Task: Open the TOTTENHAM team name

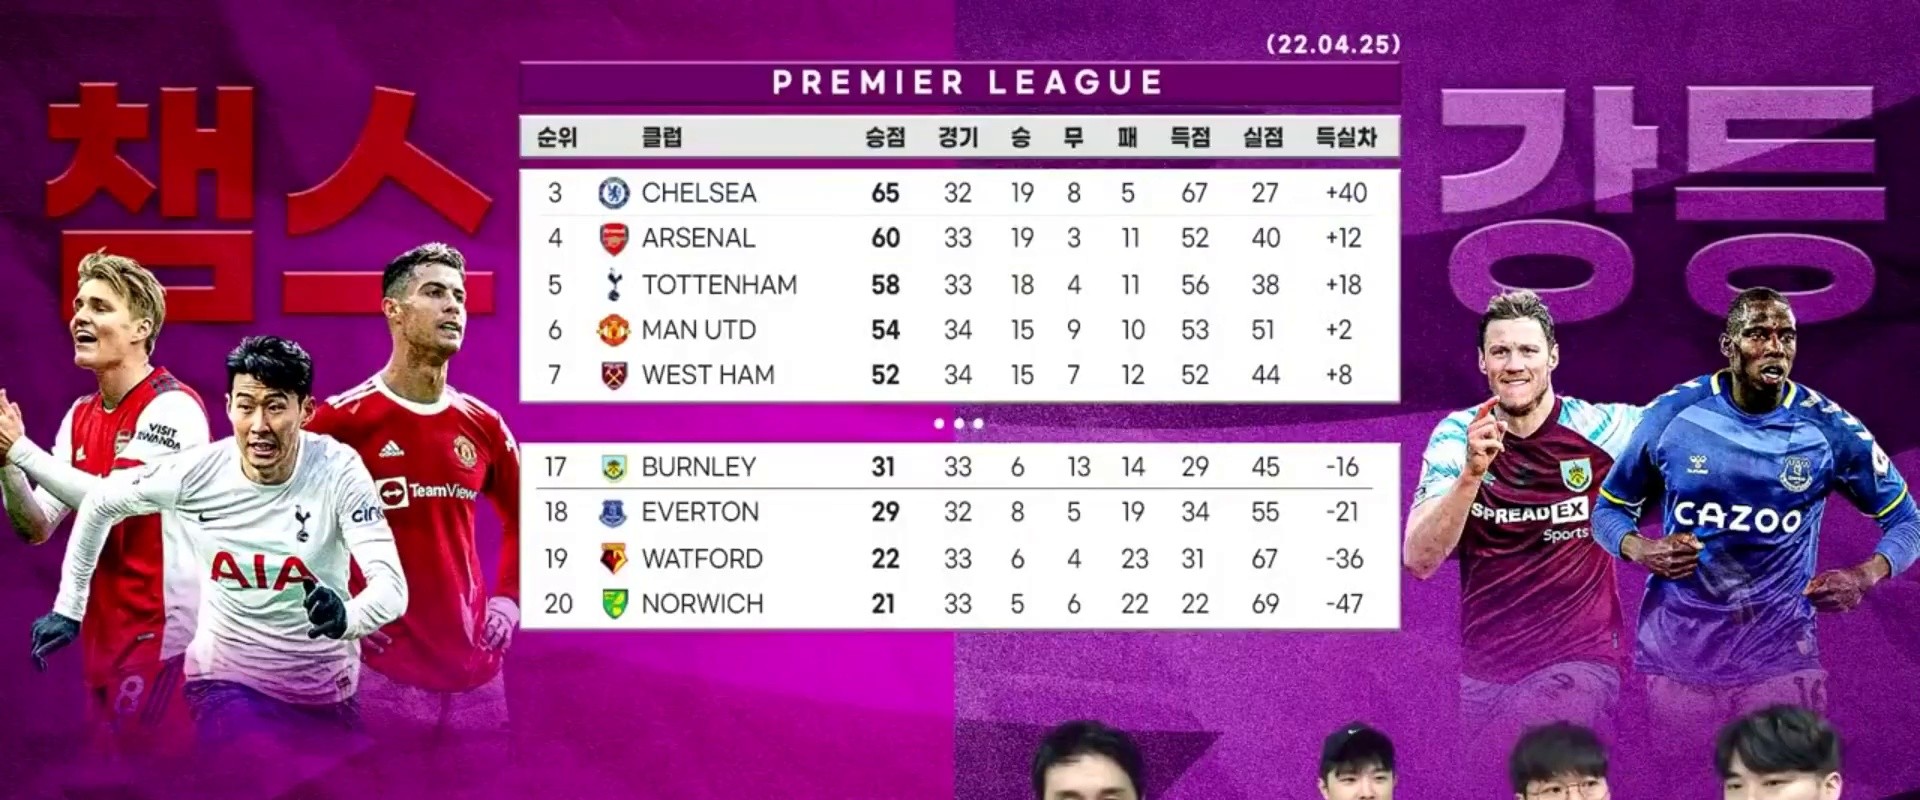Action: (x=719, y=285)
